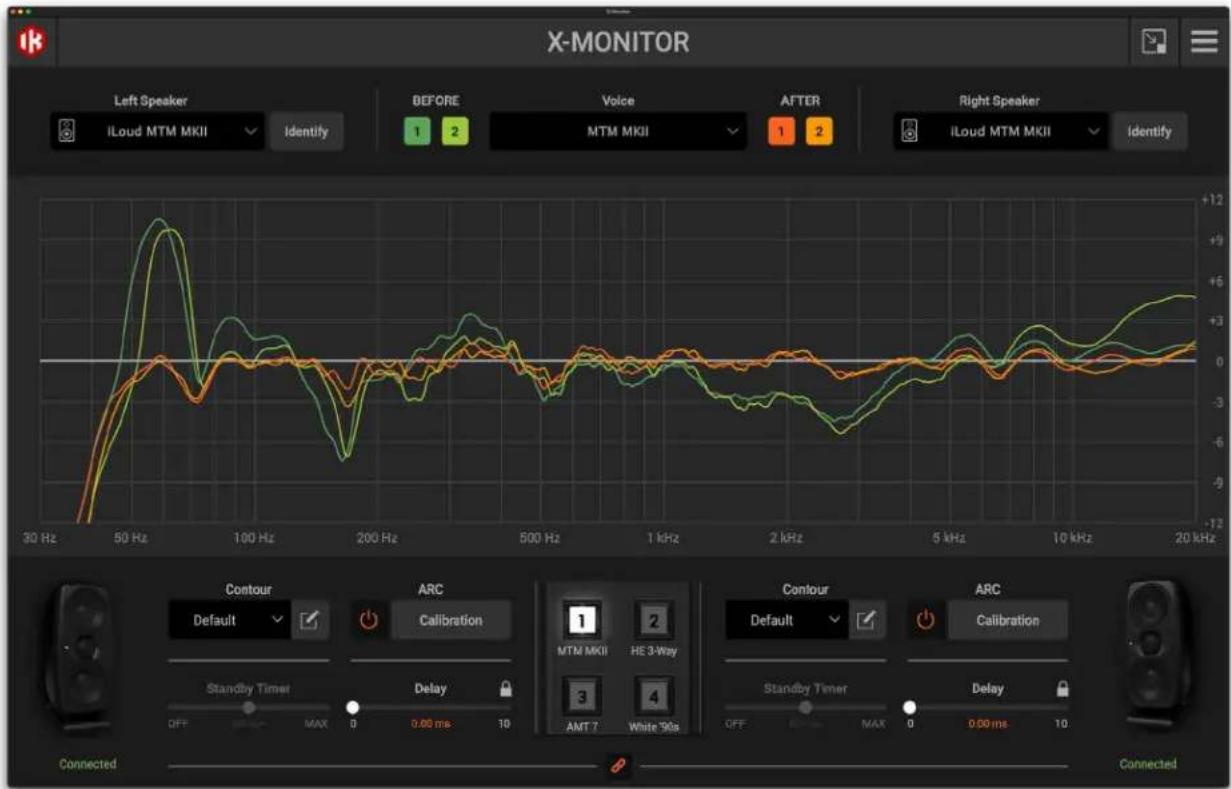Start right speaker ARC Calibration
1231x789 pixels.
point(1007,621)
